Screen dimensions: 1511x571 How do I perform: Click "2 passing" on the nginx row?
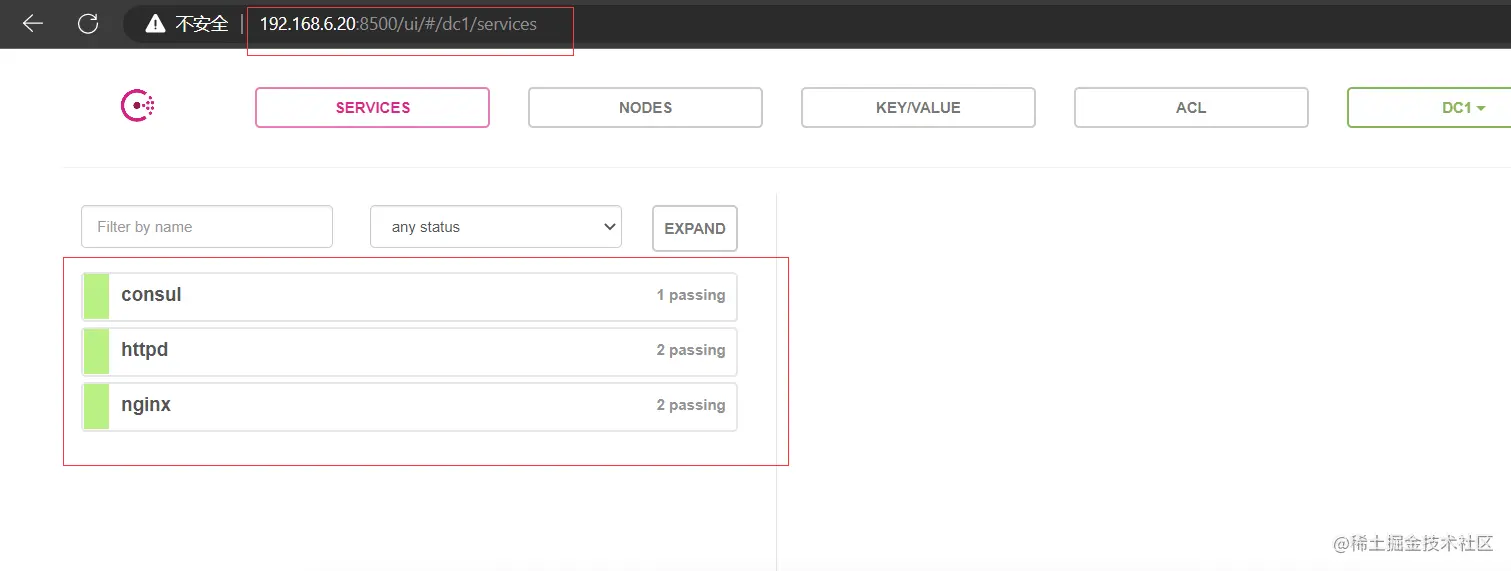click(x=691, y=405)
